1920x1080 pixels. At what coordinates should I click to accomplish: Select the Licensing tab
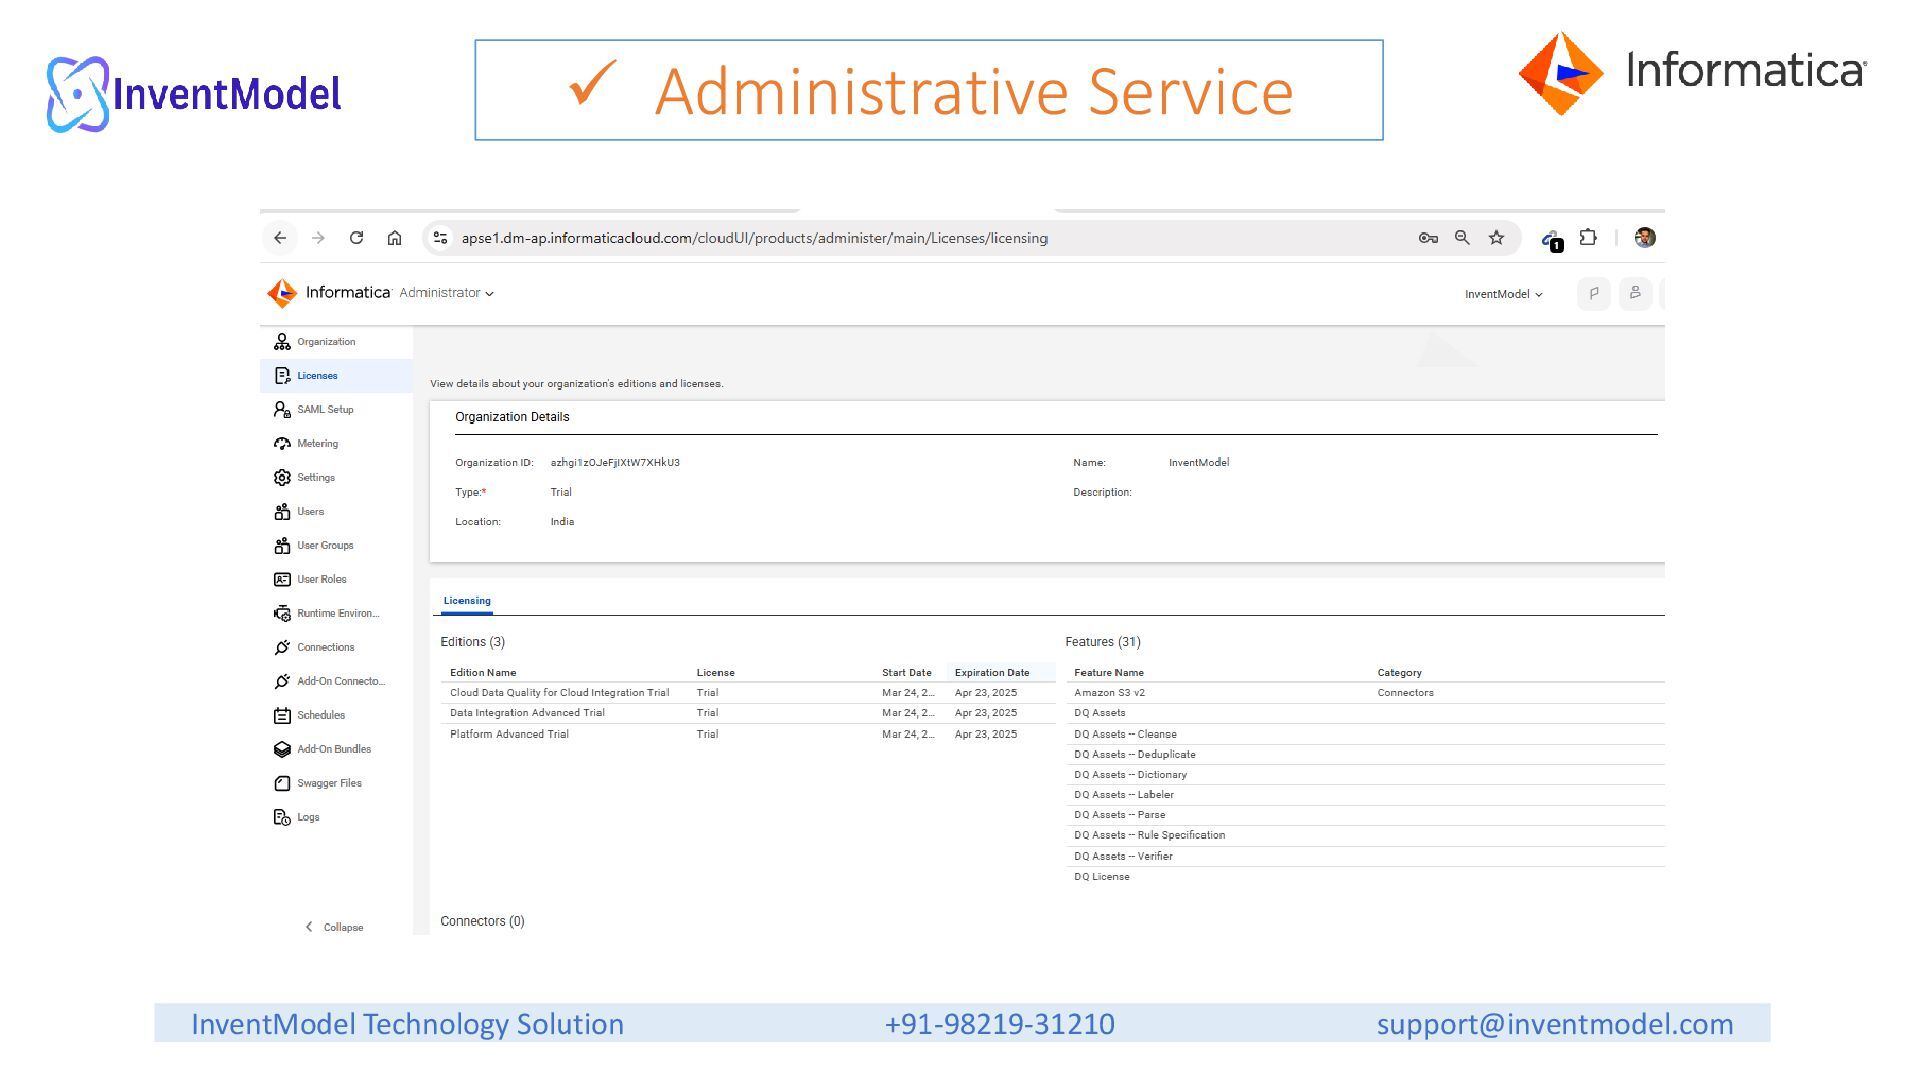click(467, 601)
